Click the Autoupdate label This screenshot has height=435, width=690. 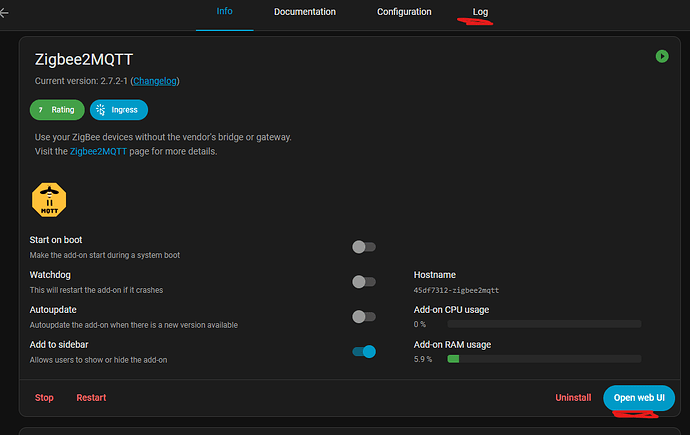coord(53,310)
